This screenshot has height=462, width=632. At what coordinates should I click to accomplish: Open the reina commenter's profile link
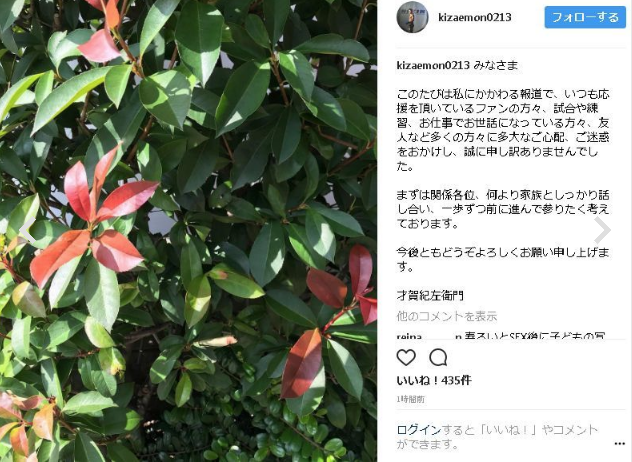click(x=409, y=336)
